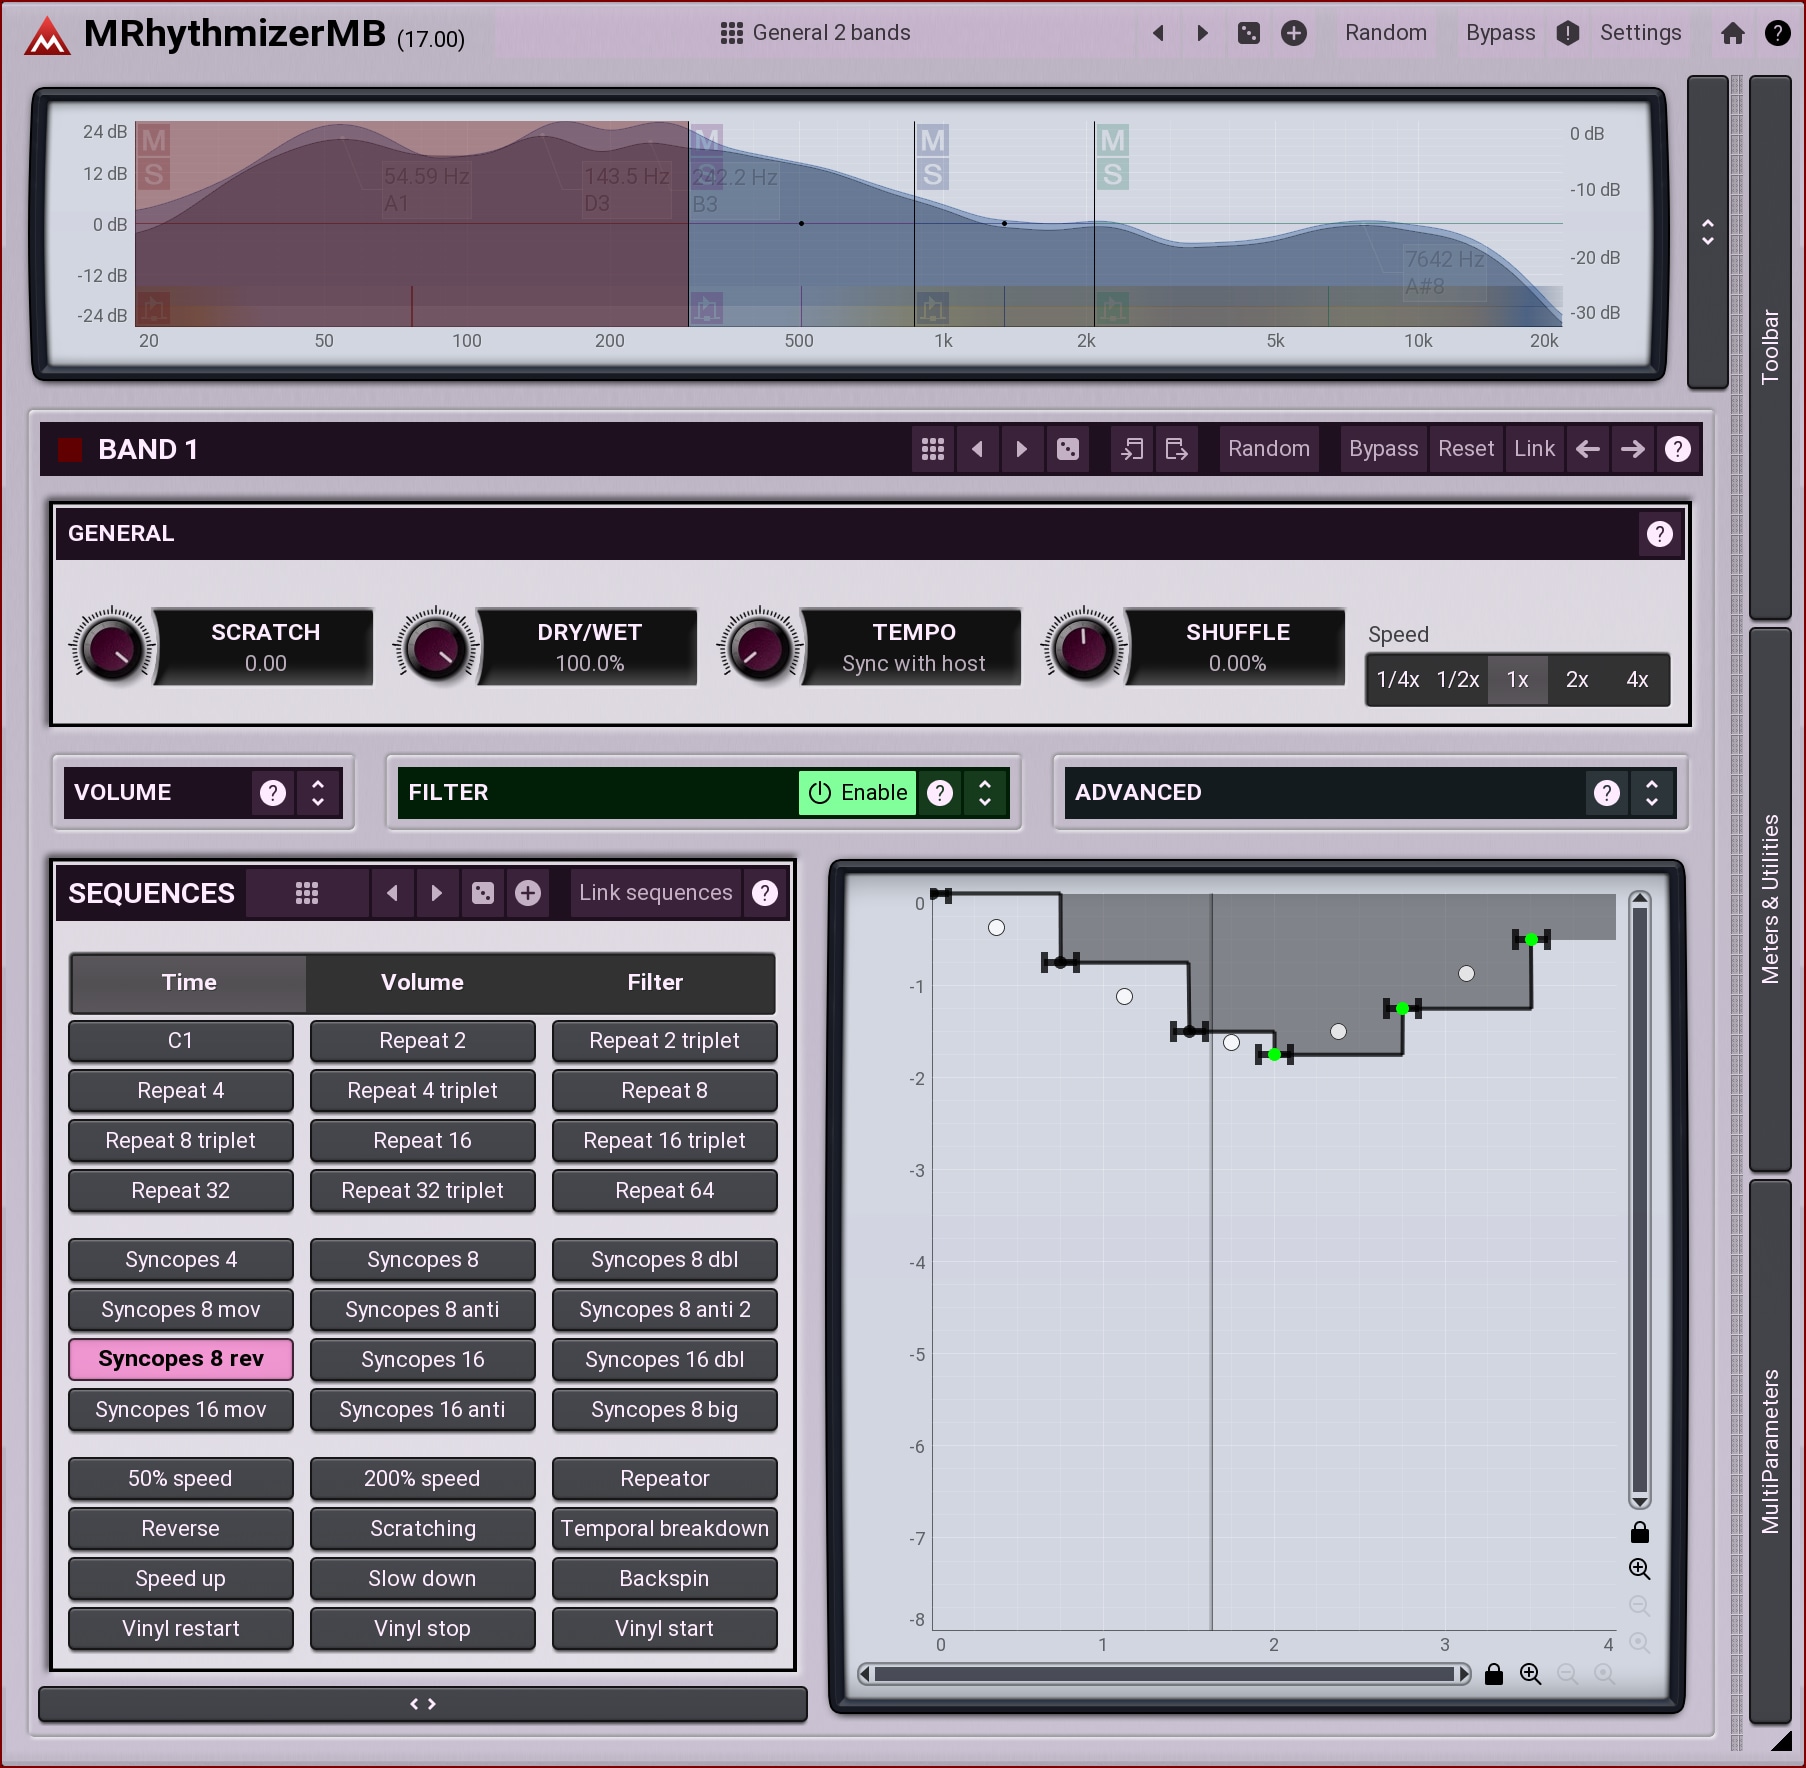1806x1768 pixels.
Task: Click the copy band settings icon
Action: click(1132, 449)
